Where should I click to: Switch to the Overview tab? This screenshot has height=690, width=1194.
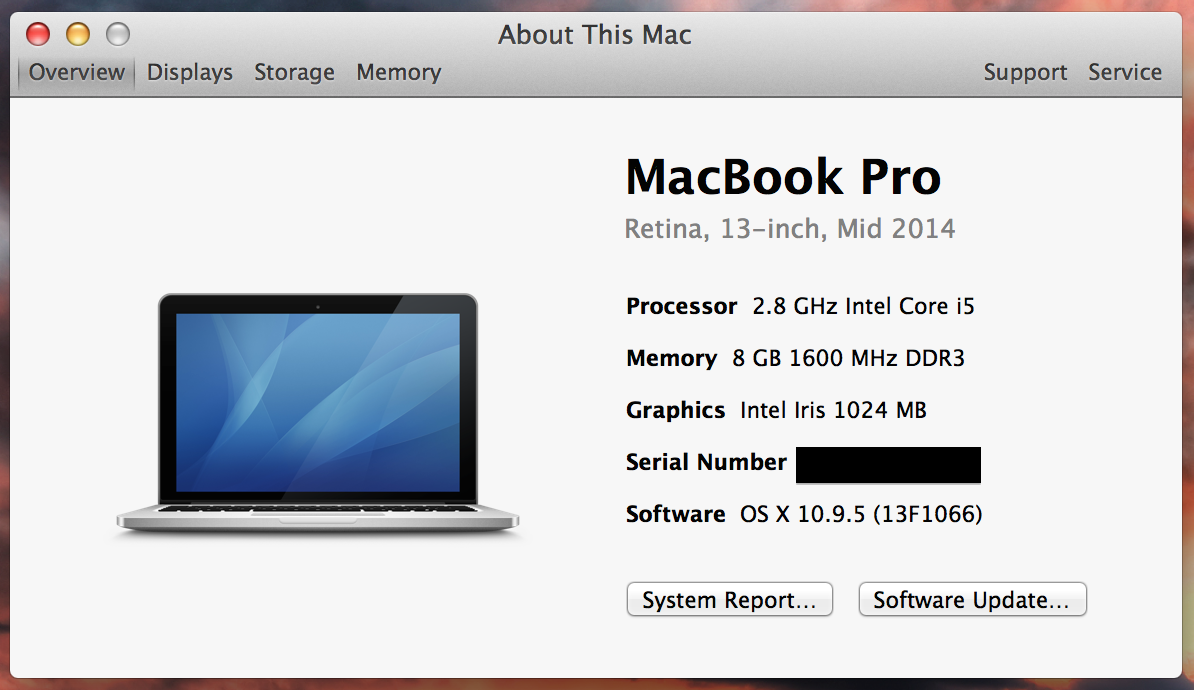[76, 72]
